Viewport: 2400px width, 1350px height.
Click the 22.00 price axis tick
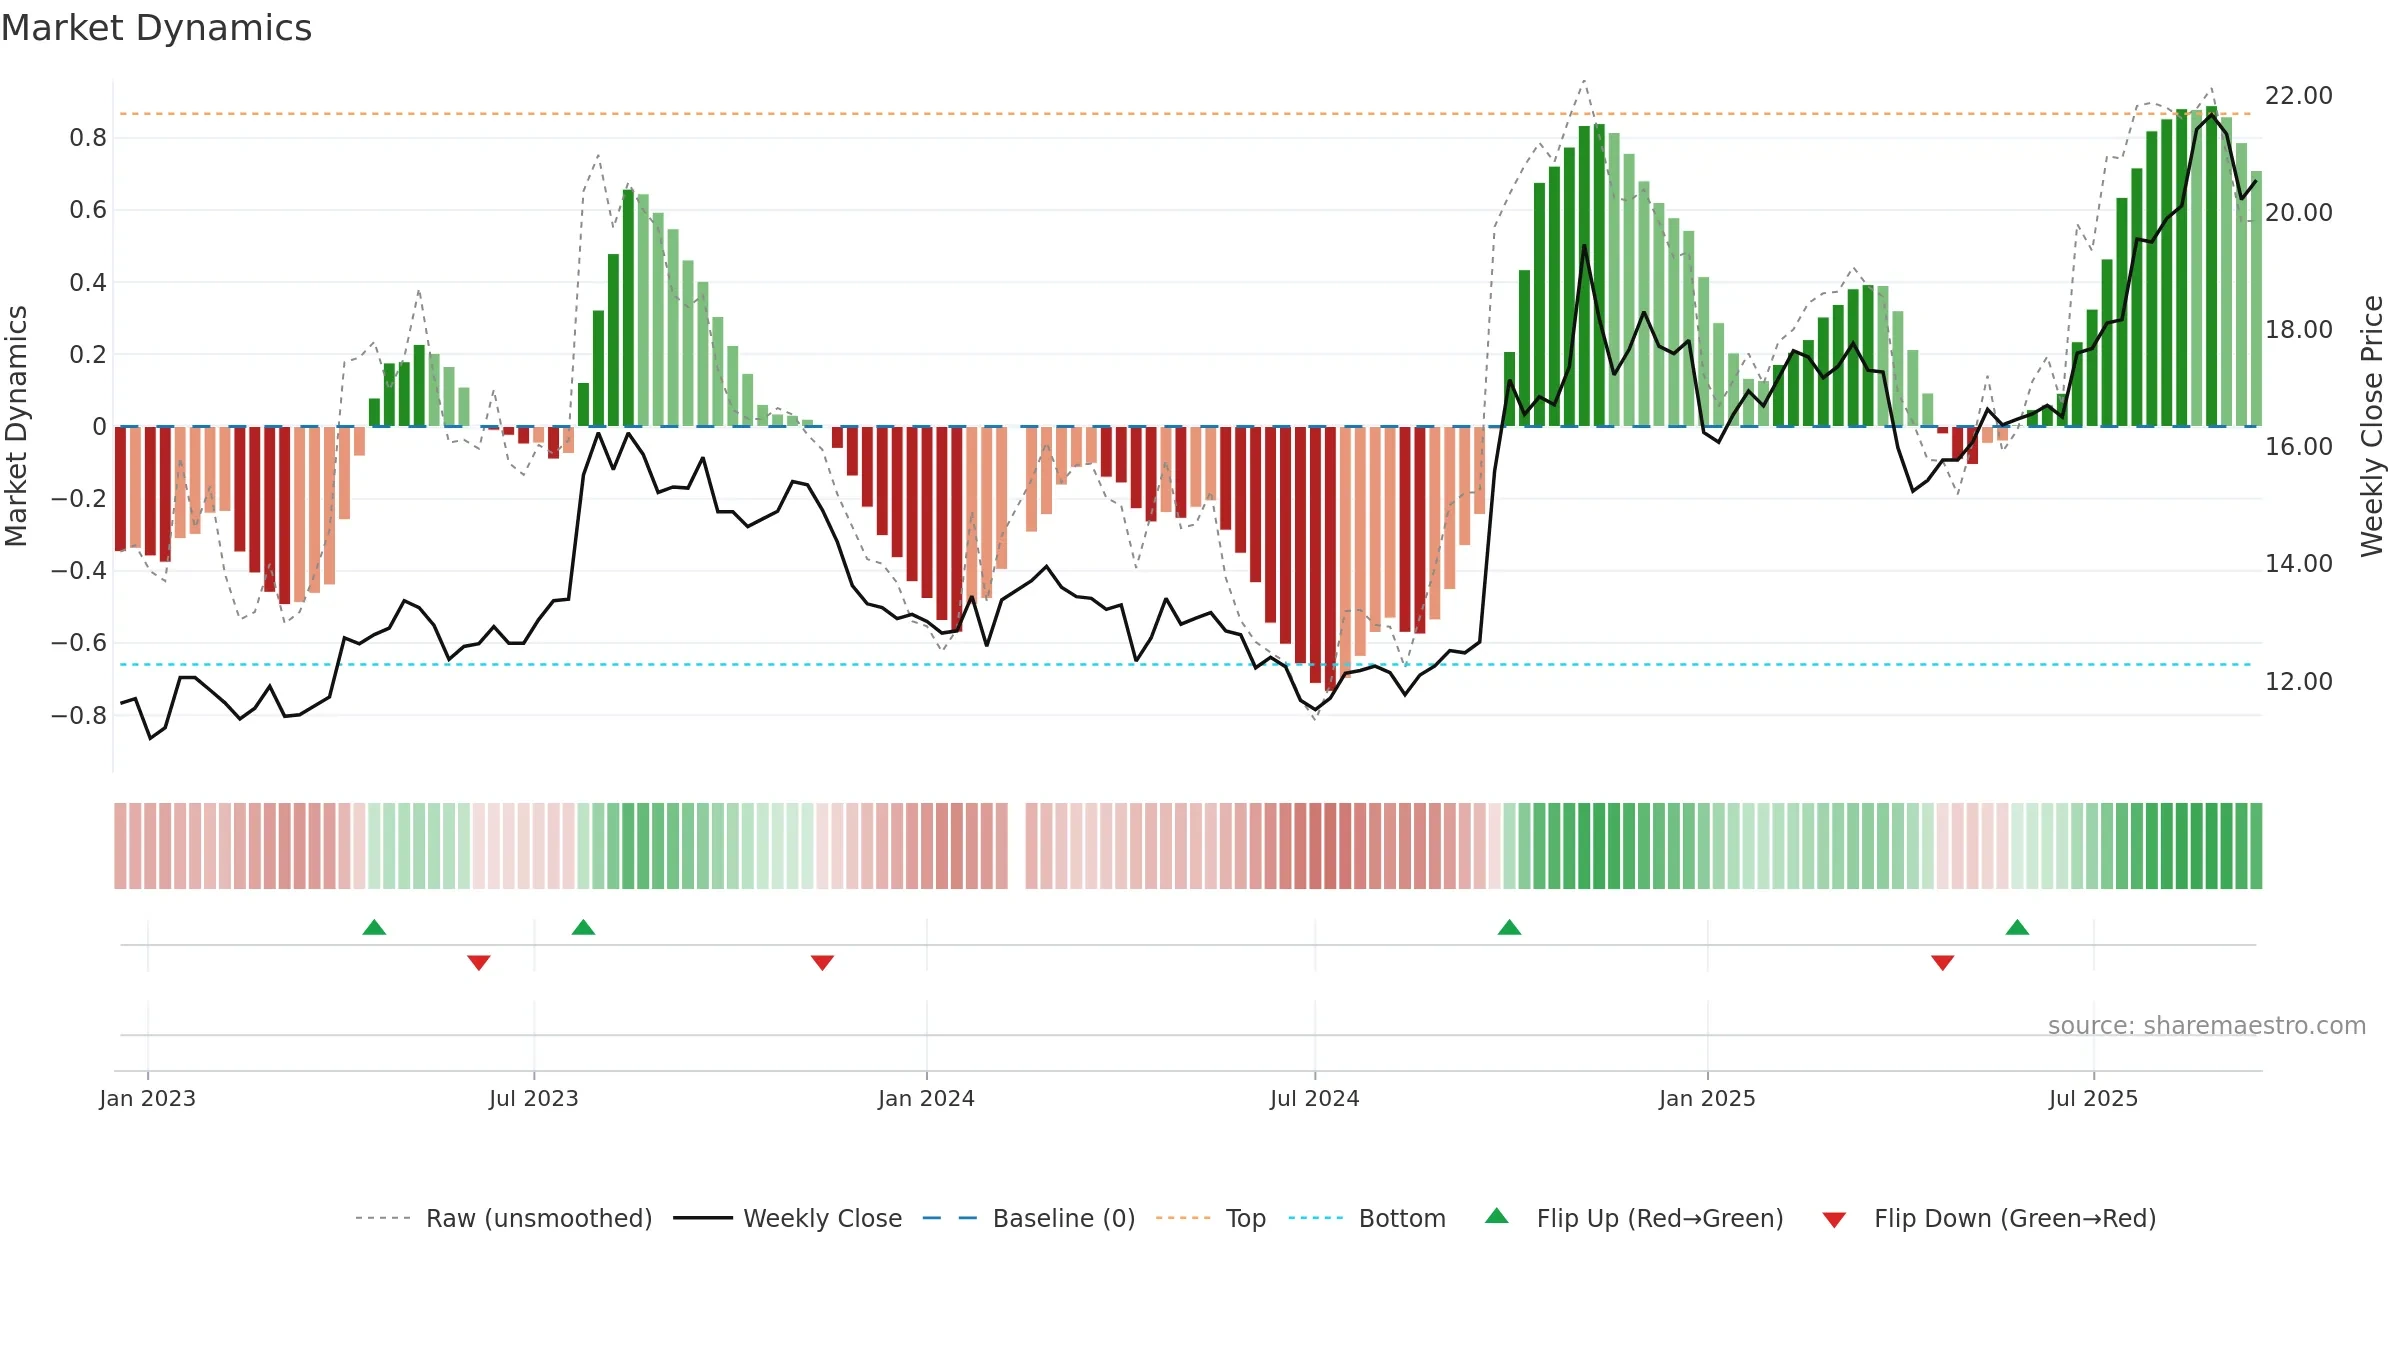point(2298,96)
